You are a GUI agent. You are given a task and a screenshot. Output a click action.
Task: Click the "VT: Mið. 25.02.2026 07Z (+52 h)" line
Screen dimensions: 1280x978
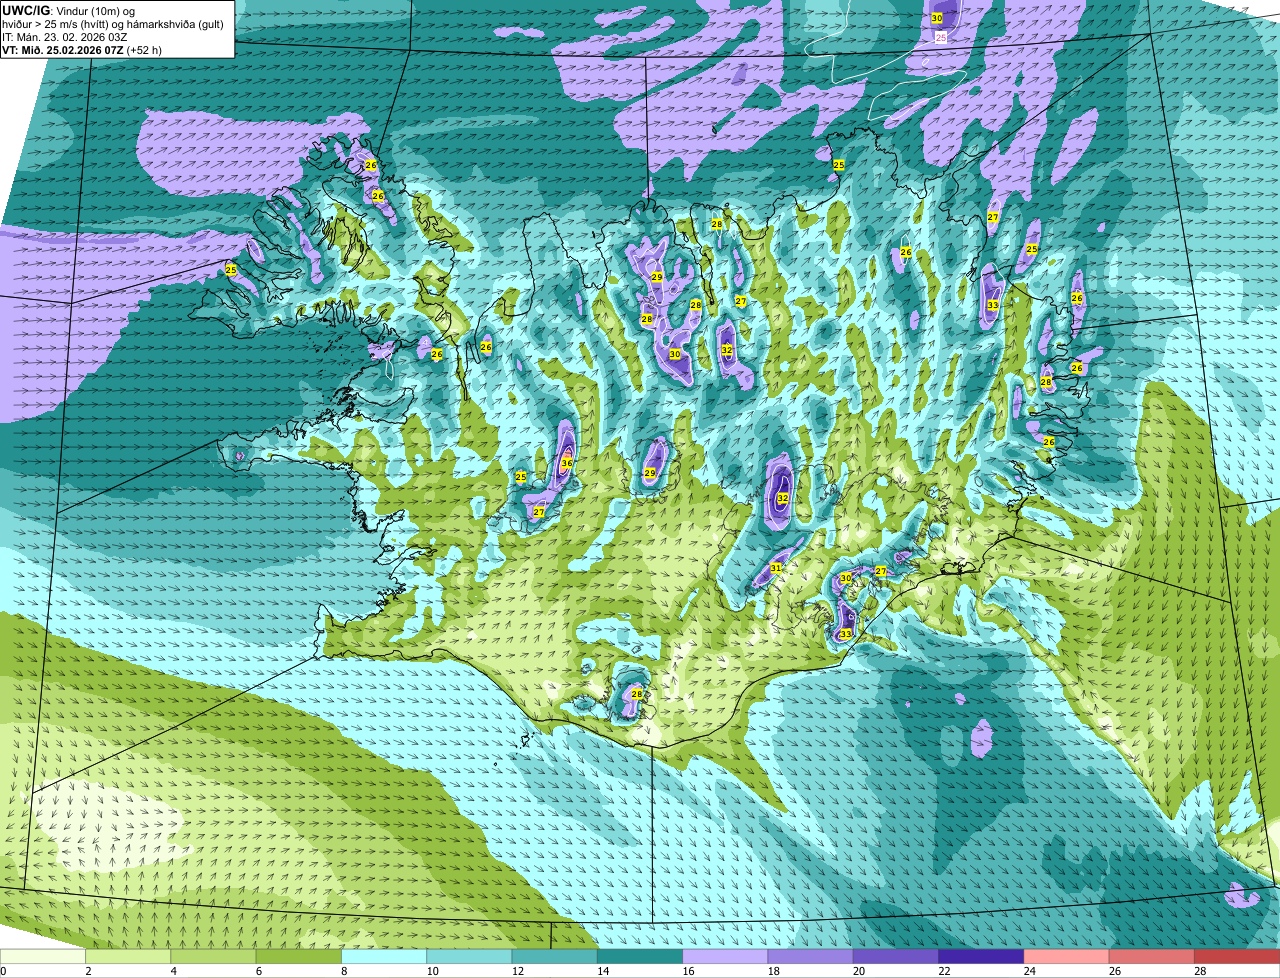[x=82, y=49]
